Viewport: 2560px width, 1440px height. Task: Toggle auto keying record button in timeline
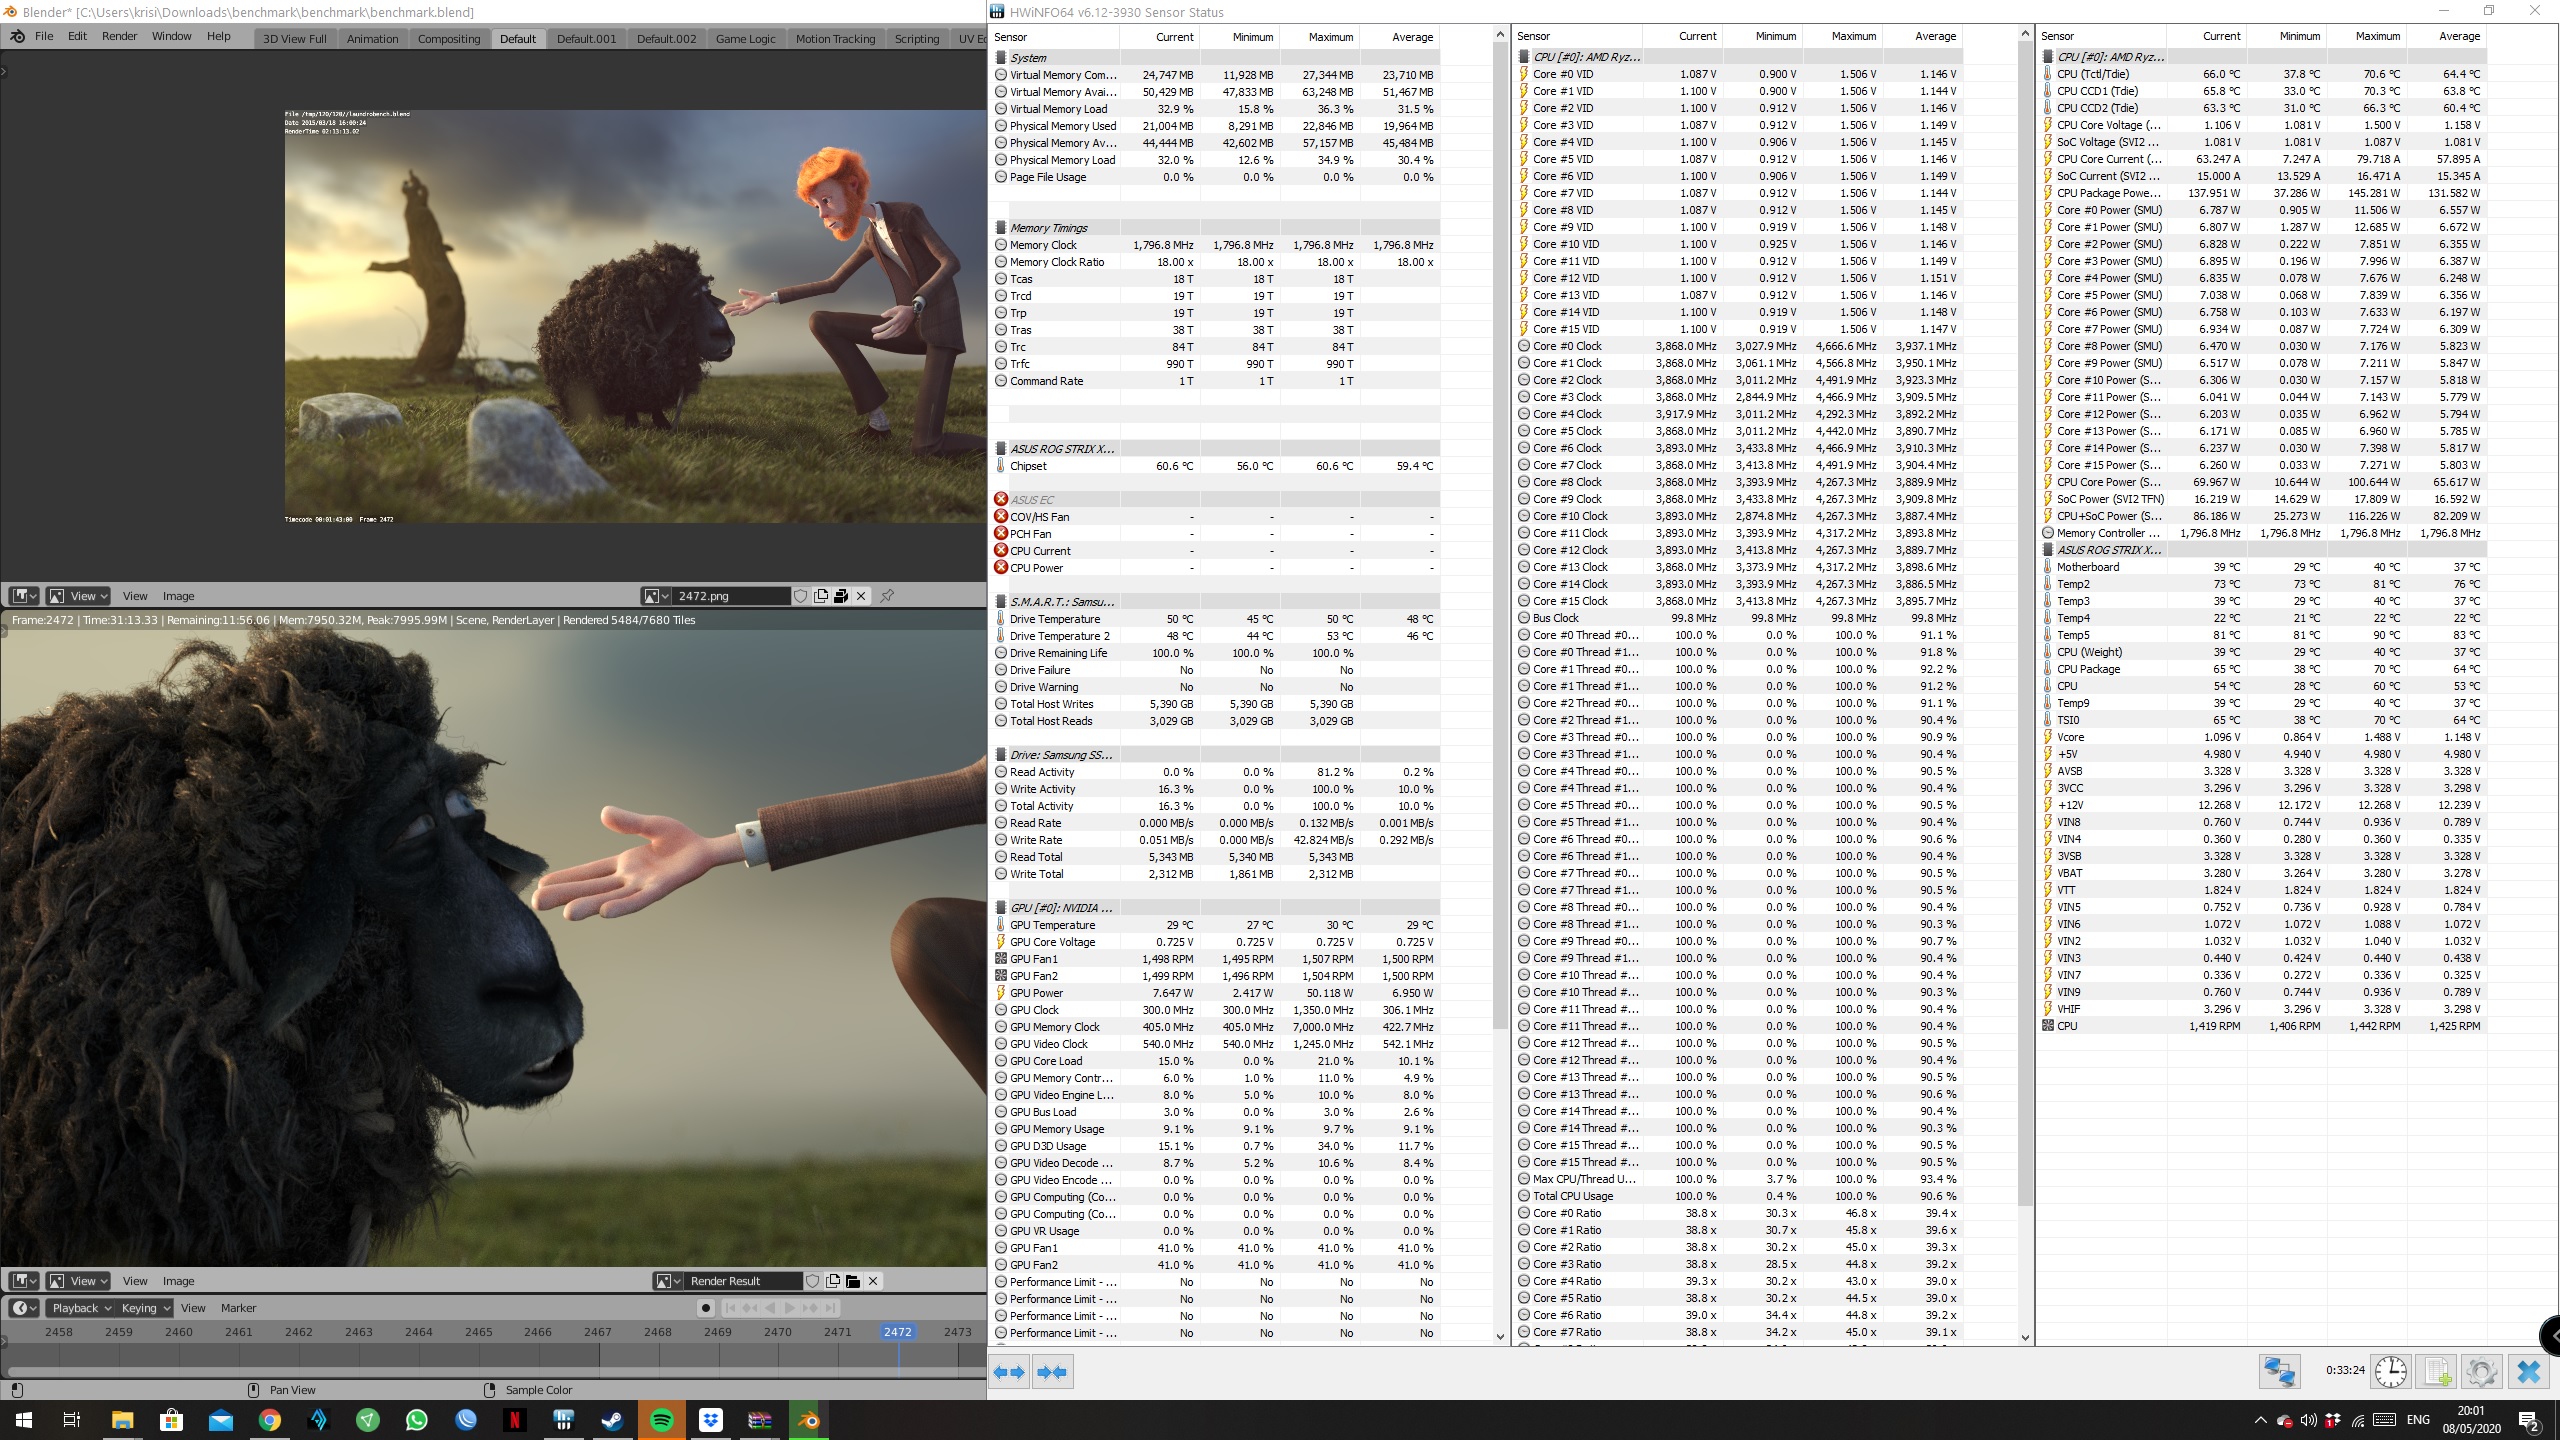pos(706,1308)
